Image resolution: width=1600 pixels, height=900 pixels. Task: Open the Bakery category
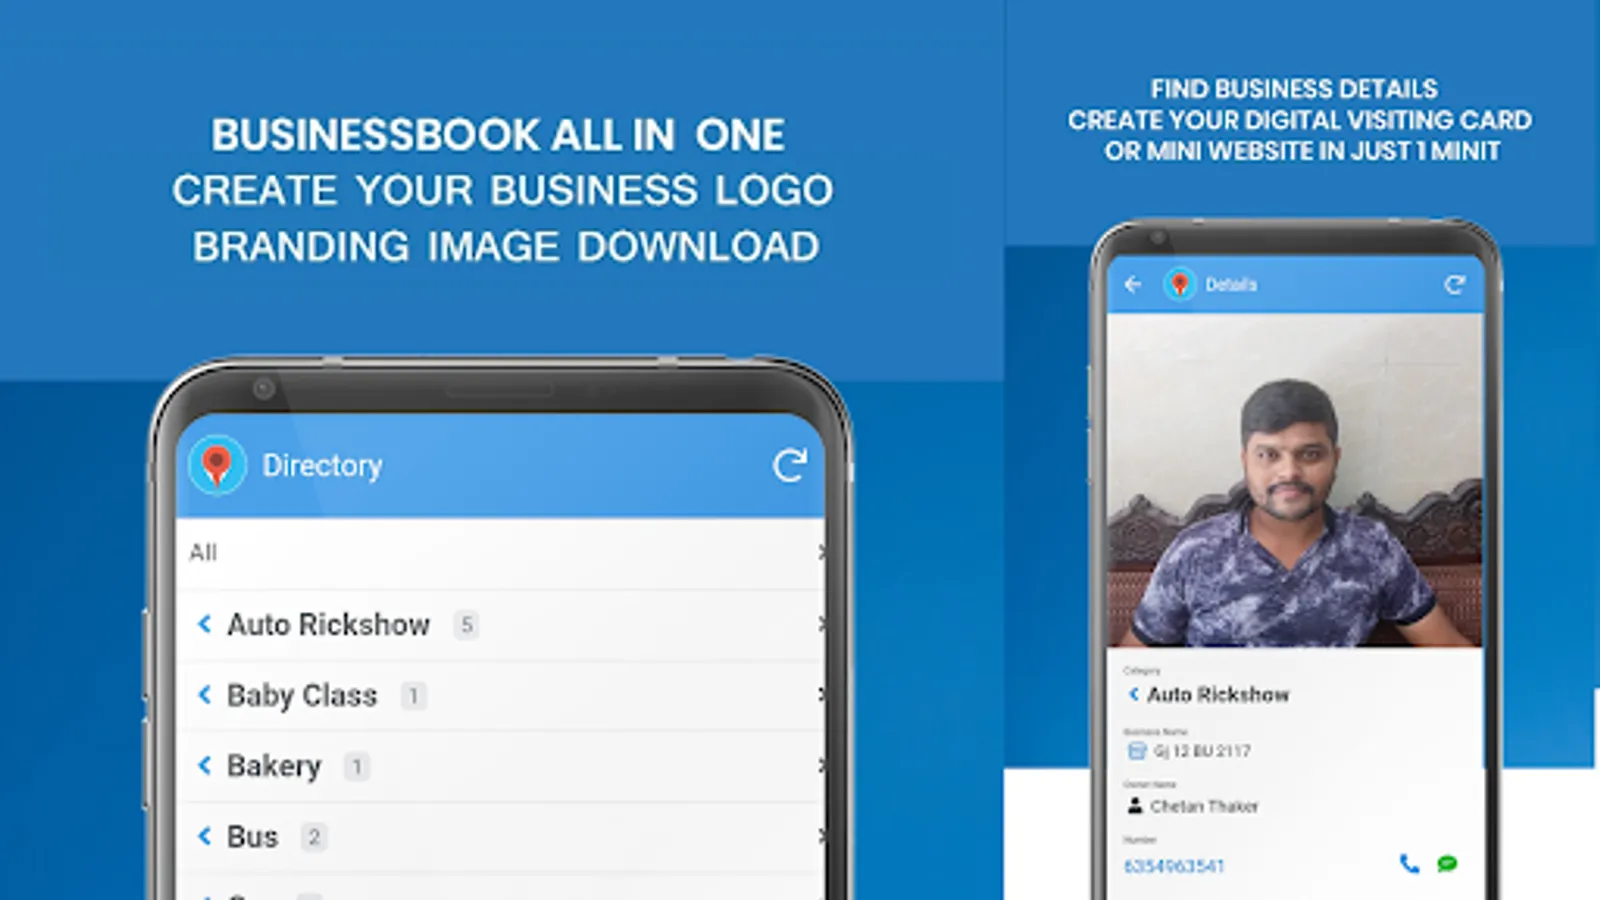500,767
